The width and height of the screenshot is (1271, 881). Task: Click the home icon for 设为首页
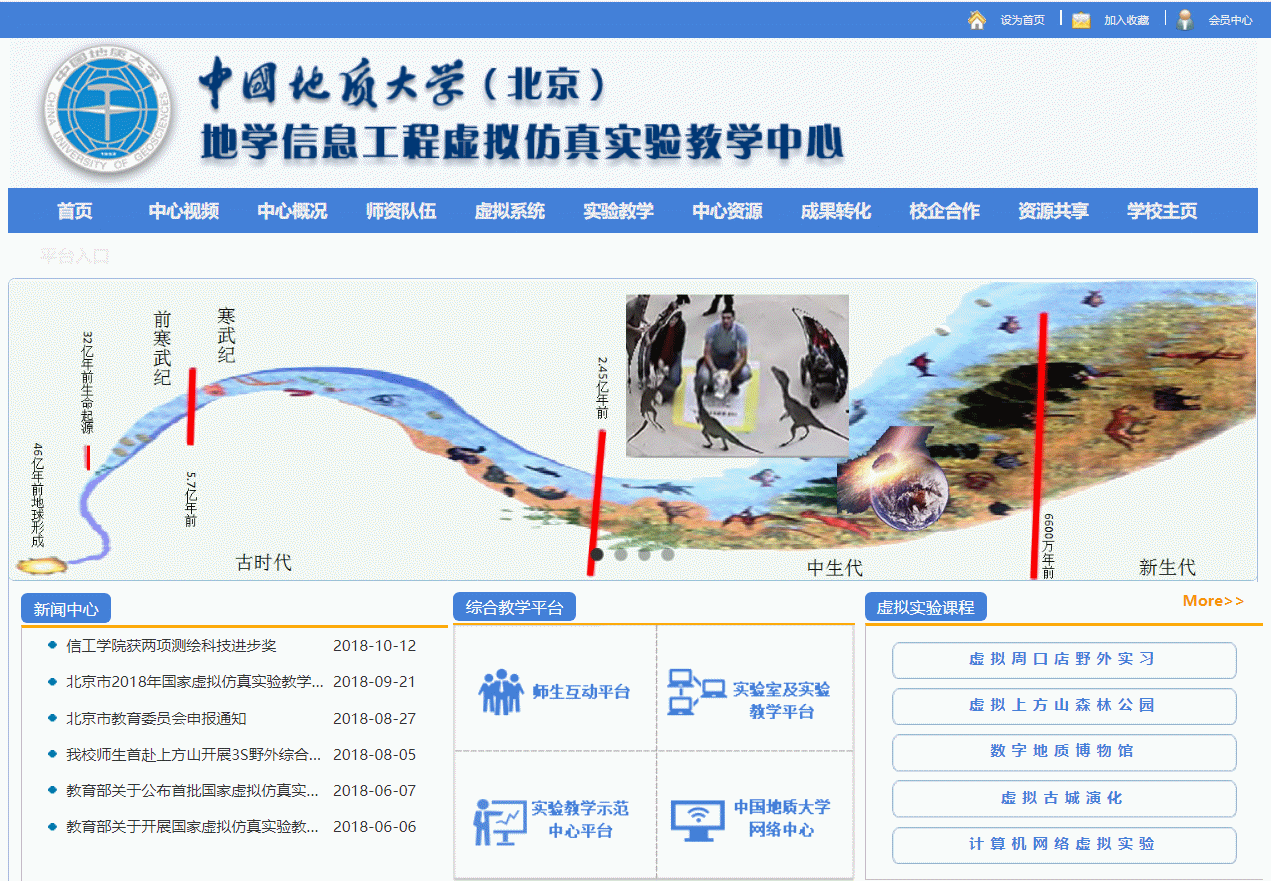point(976,20)
